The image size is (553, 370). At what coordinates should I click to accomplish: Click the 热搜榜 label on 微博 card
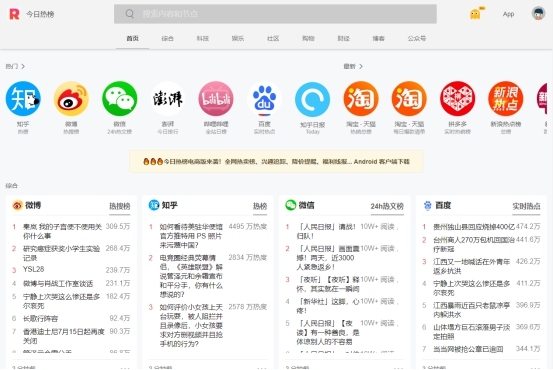[x=120, y=206]
